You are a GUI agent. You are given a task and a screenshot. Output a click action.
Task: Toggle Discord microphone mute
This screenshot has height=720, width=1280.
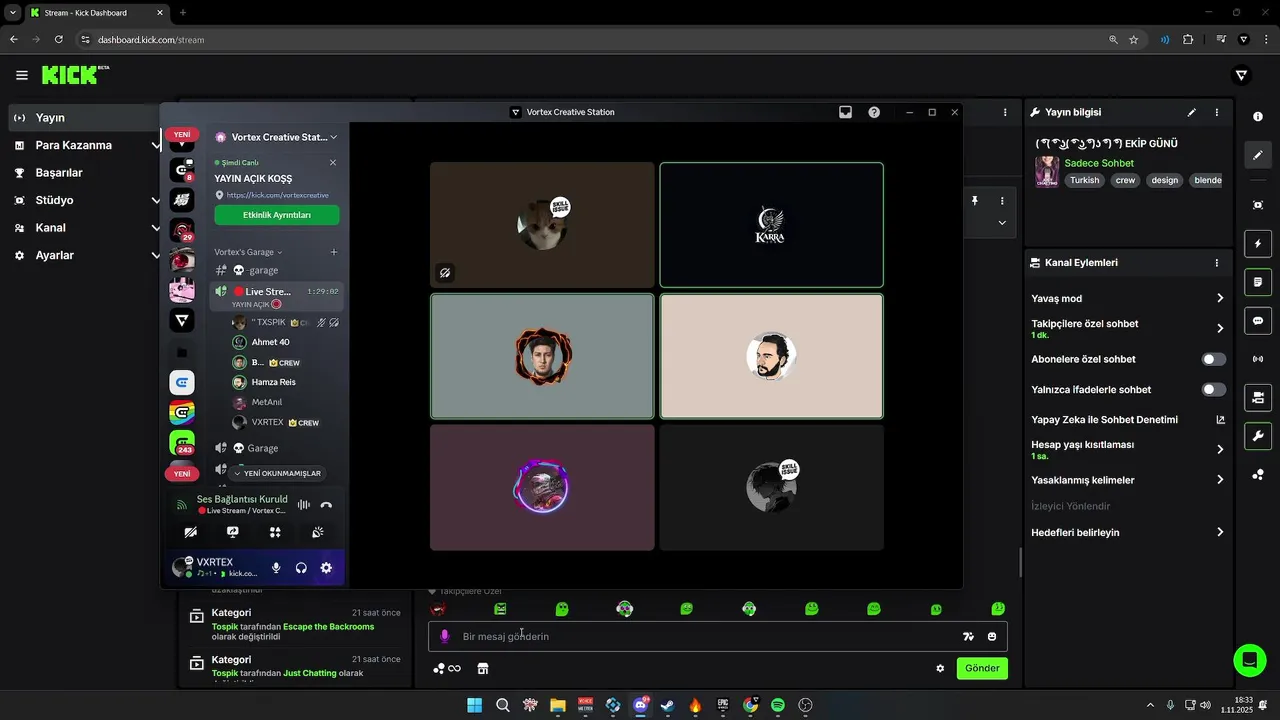(276, 568)
